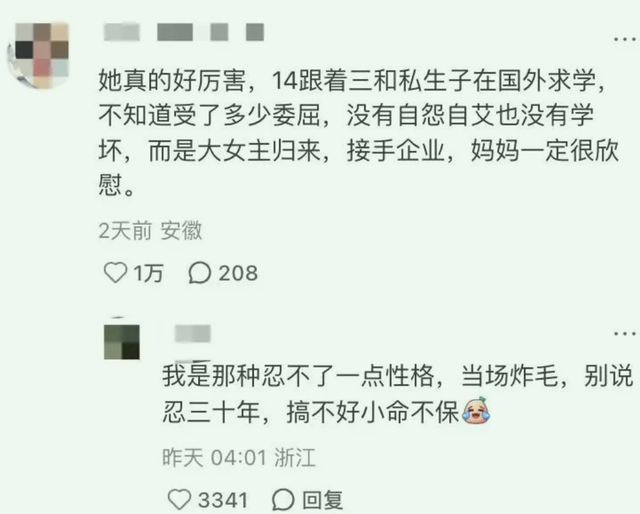Click the 安徽 location label

click(x=181, y=231)
